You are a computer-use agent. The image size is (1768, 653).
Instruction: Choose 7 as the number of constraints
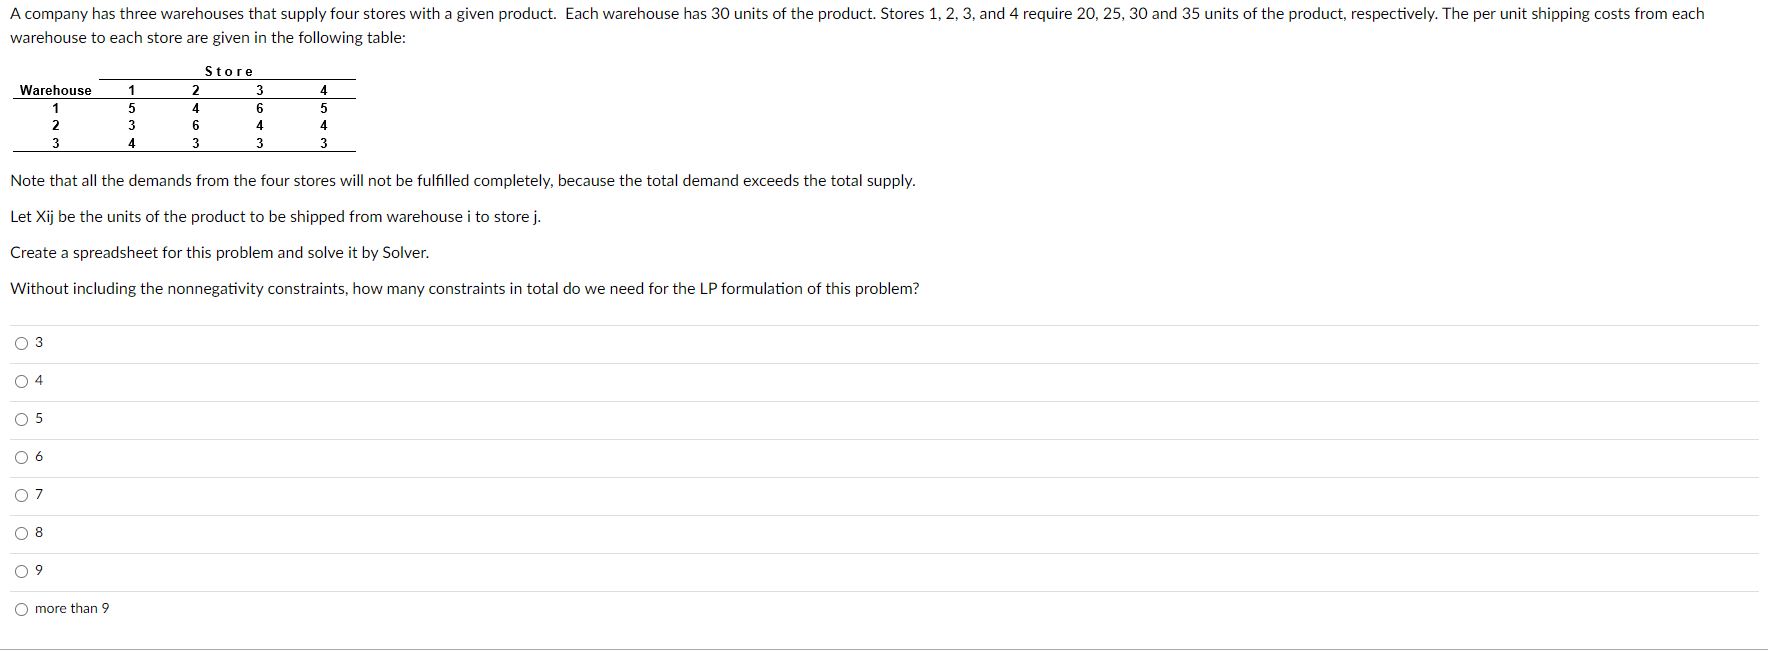tap(22, 495)
